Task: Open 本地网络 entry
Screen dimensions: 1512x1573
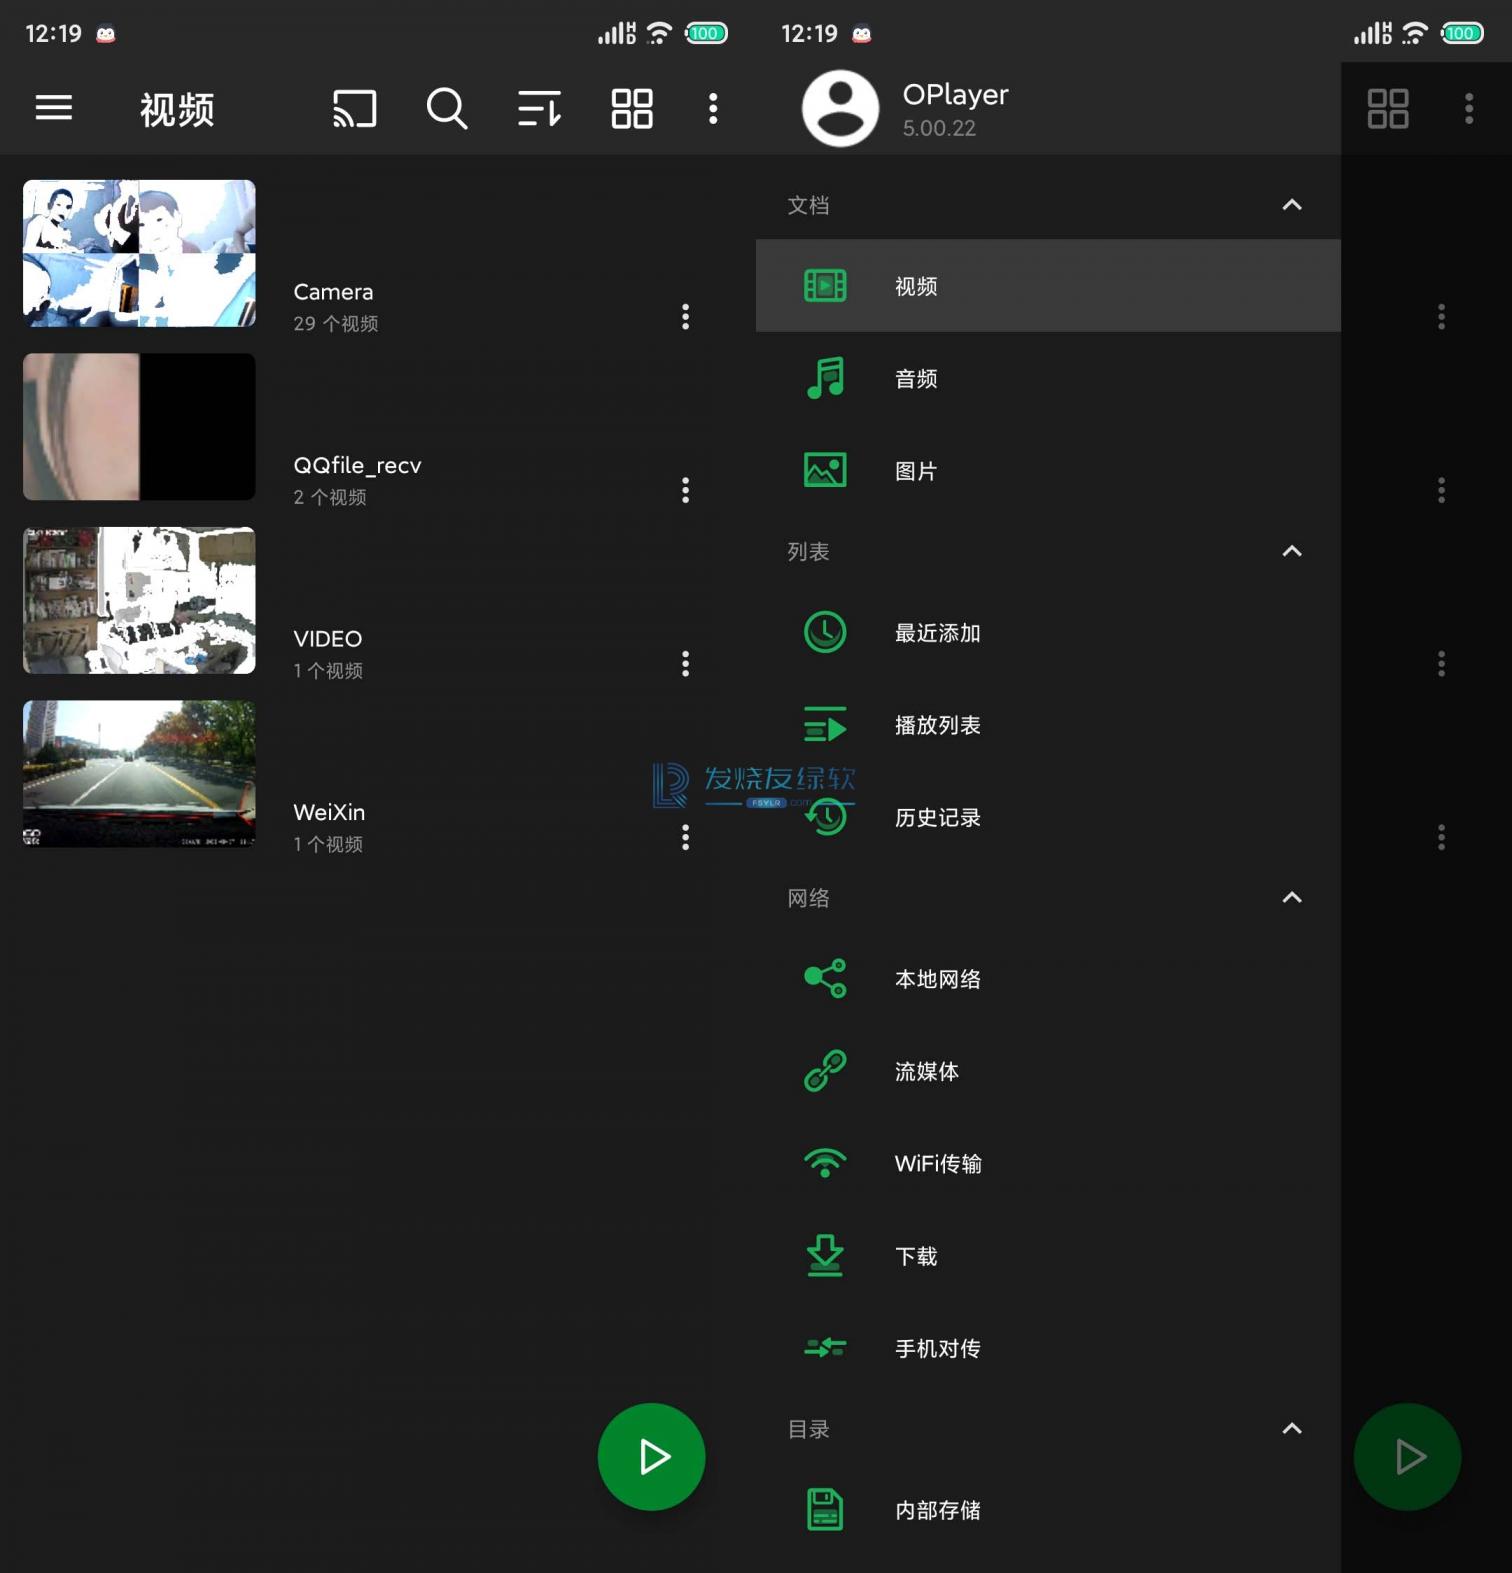Action: tap(1048, 978)
